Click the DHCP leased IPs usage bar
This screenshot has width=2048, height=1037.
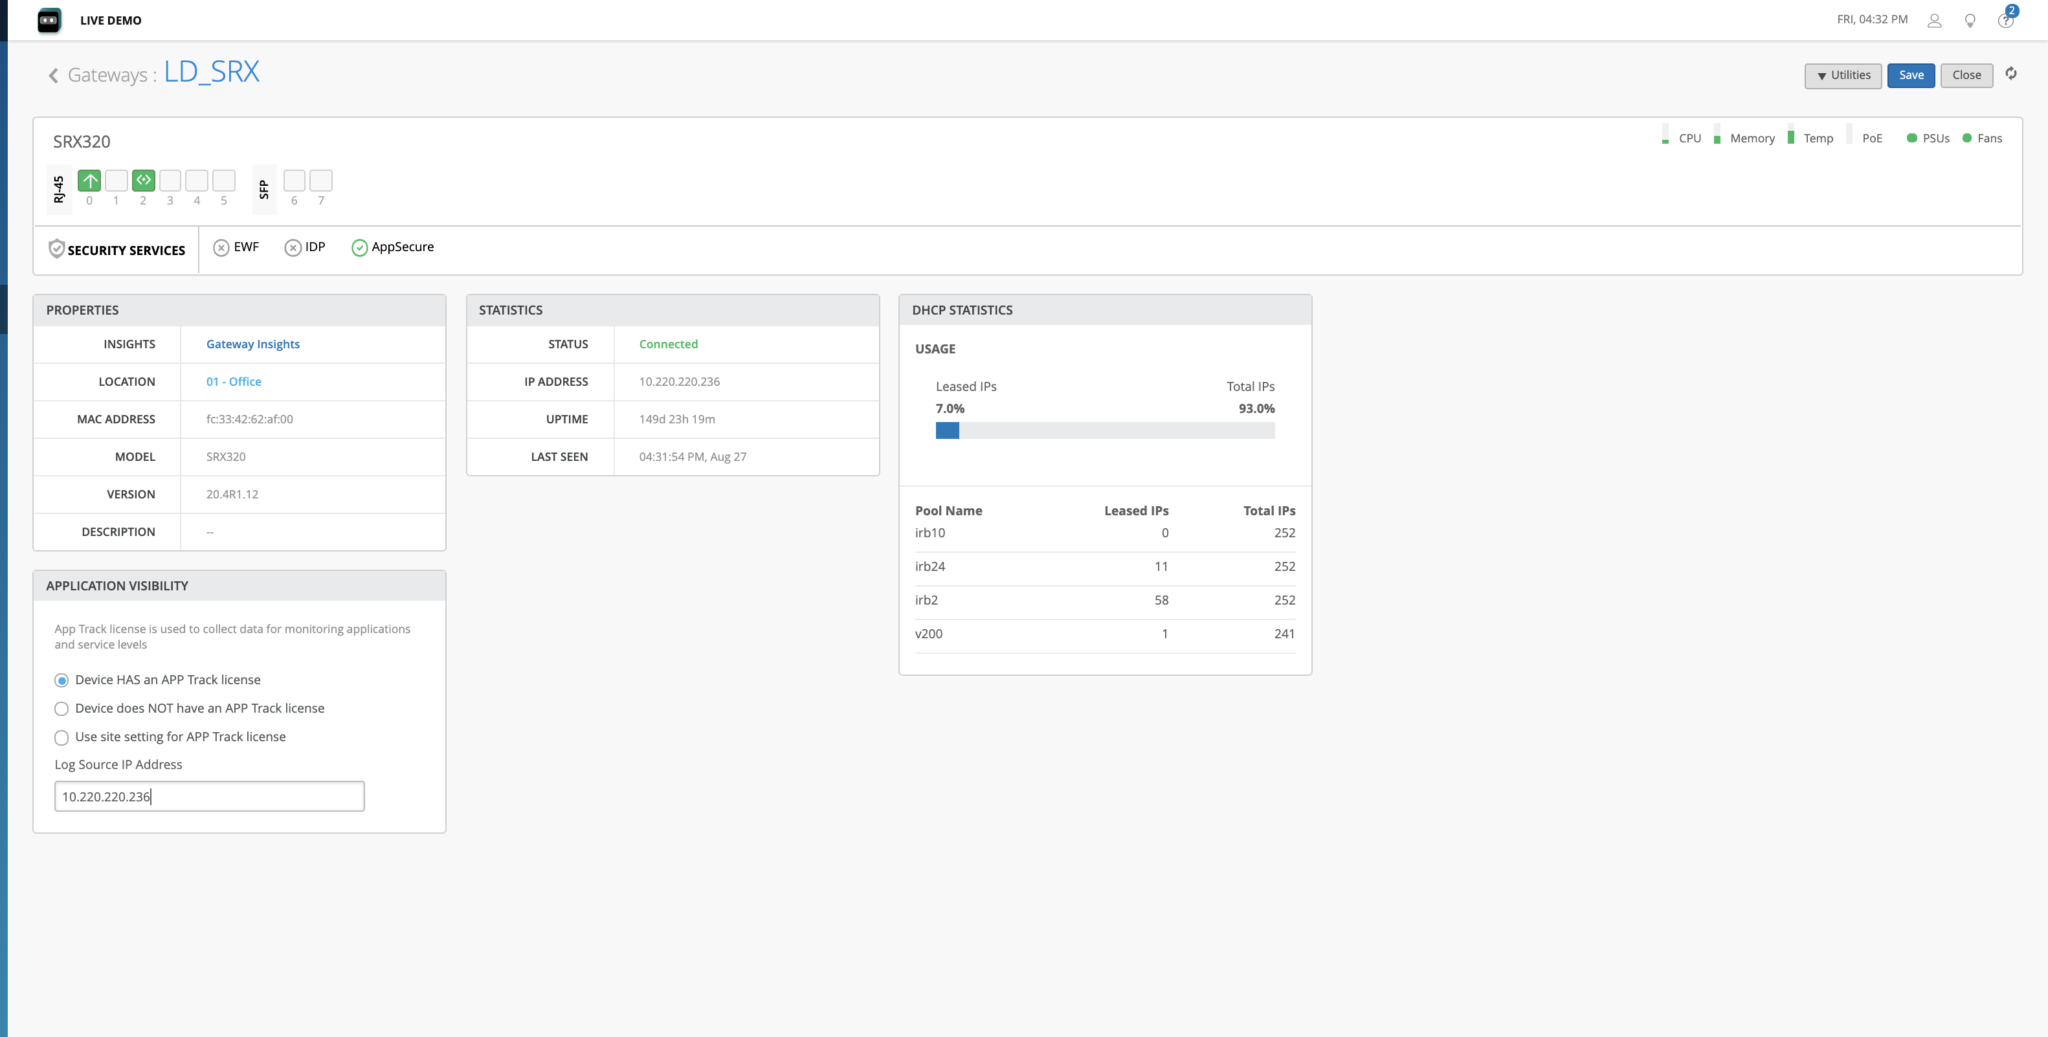pos(1104,431)
